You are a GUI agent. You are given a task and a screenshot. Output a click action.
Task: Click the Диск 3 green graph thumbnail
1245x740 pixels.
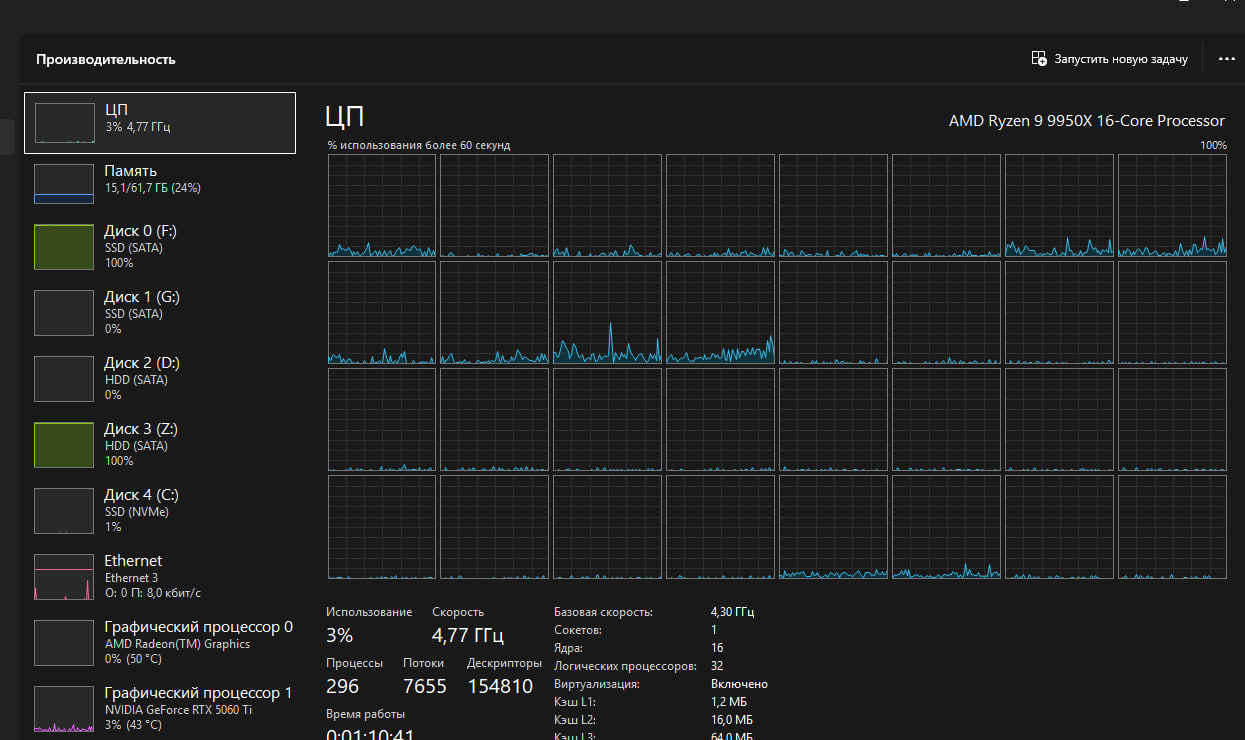coord(64,445)
